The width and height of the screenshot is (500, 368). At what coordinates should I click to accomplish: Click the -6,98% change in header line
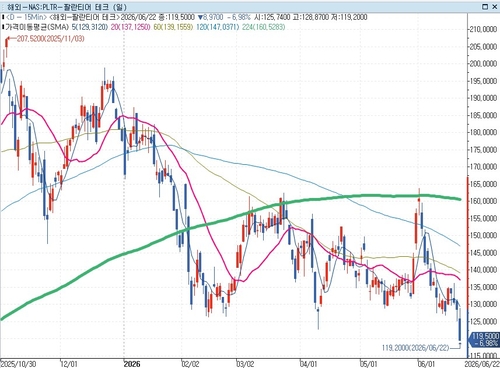coord(239,17)
